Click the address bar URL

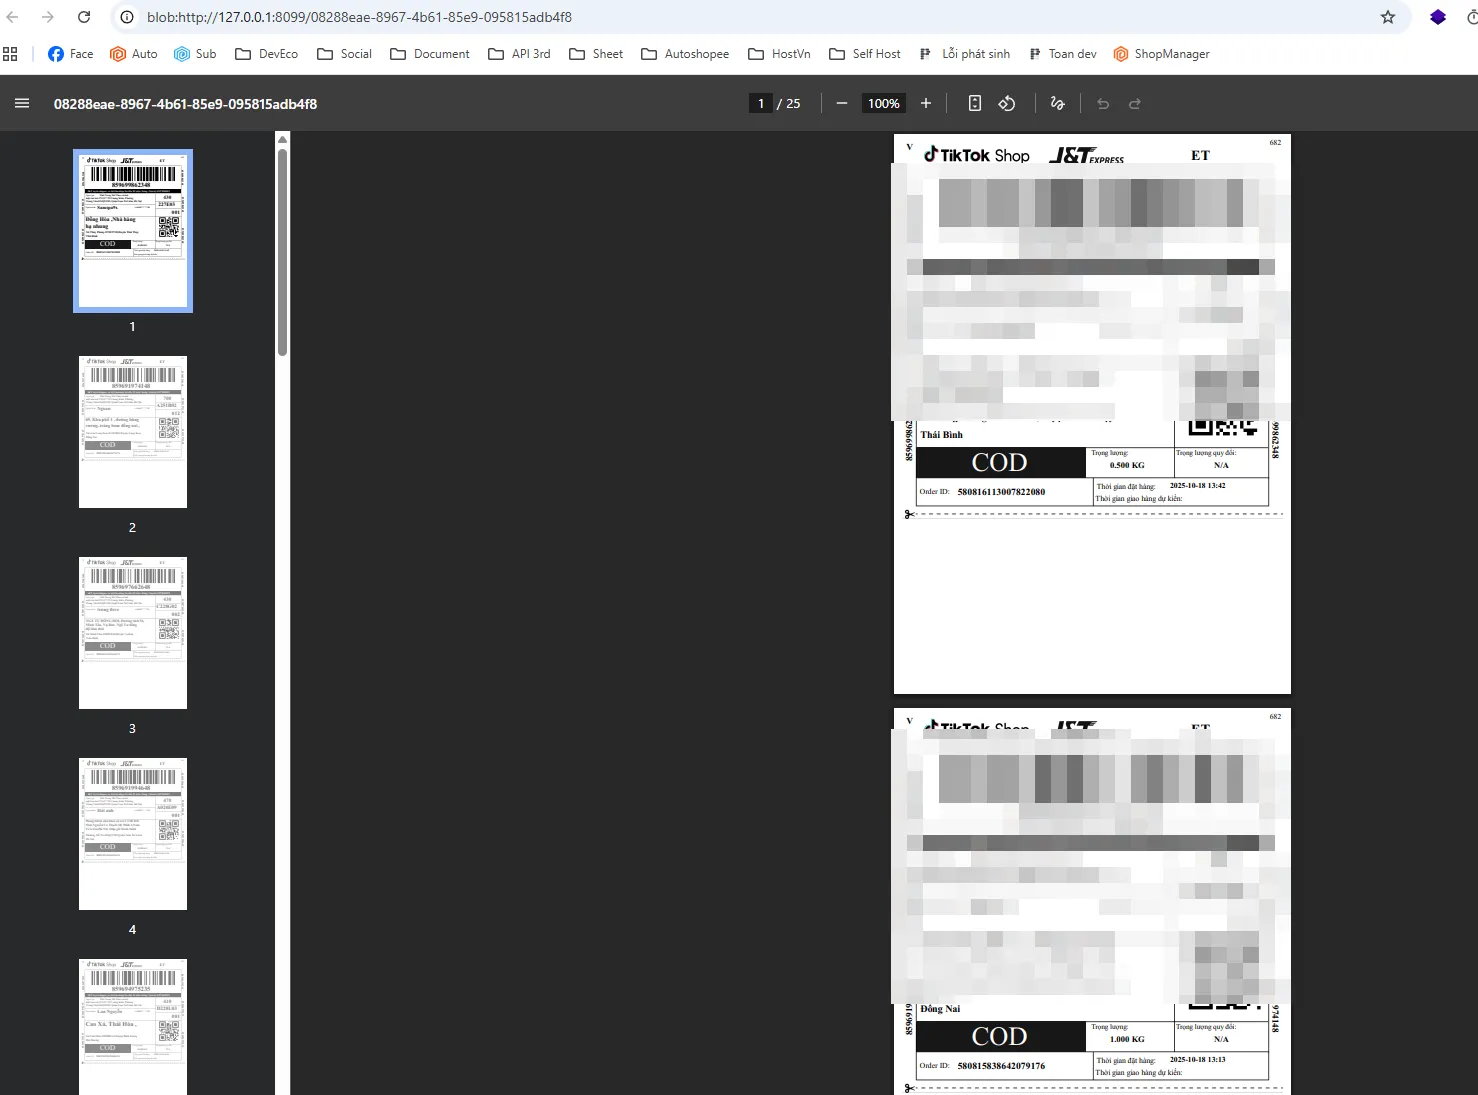(359, 17)
